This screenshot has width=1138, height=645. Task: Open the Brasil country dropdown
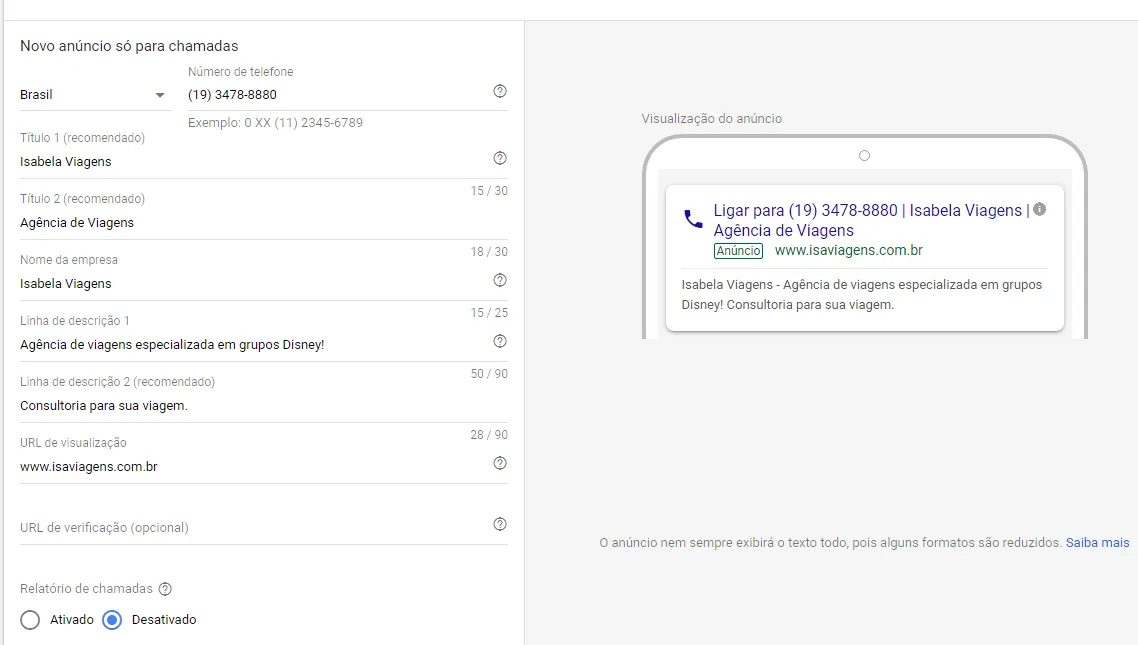coord(96,95)
